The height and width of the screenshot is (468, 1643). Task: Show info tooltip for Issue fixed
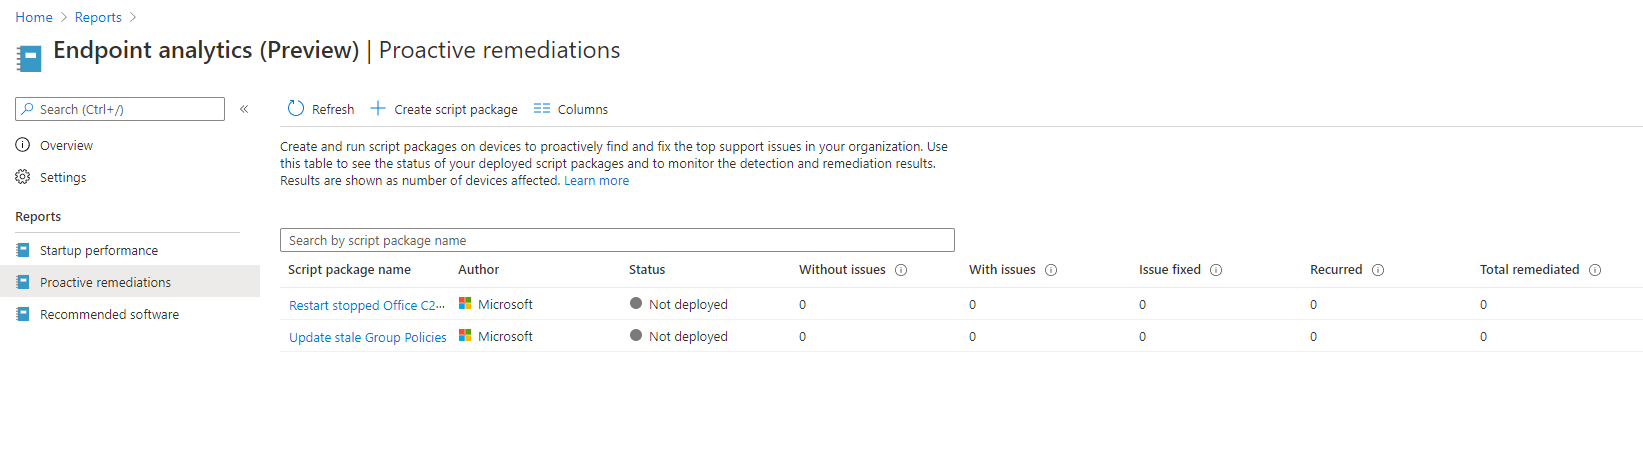pyautogui.click(x=1216, y=270)
